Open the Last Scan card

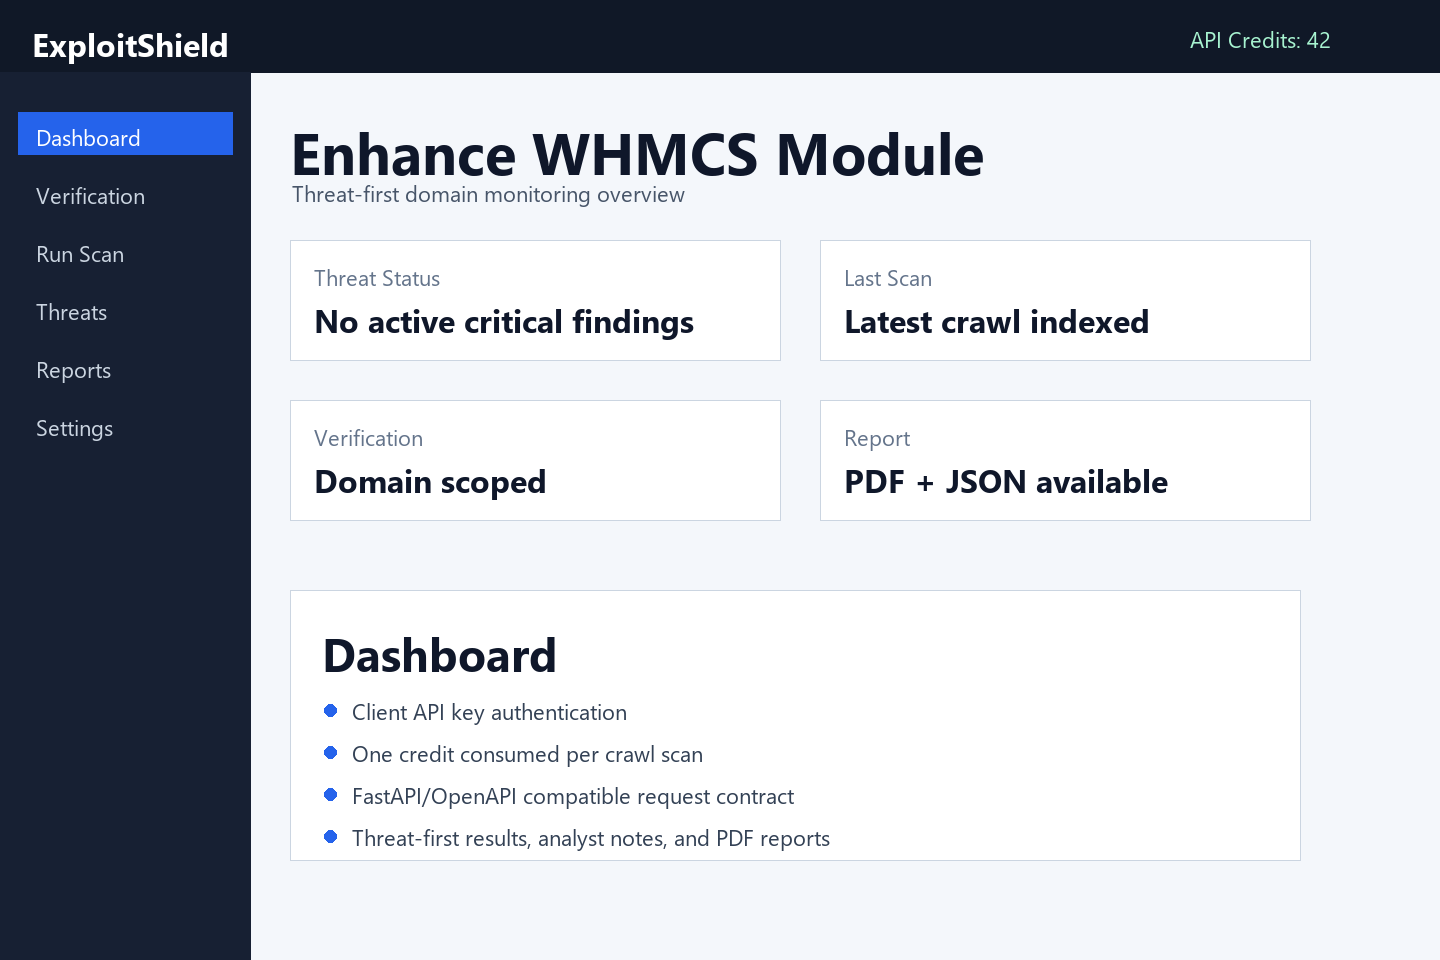1065,300
